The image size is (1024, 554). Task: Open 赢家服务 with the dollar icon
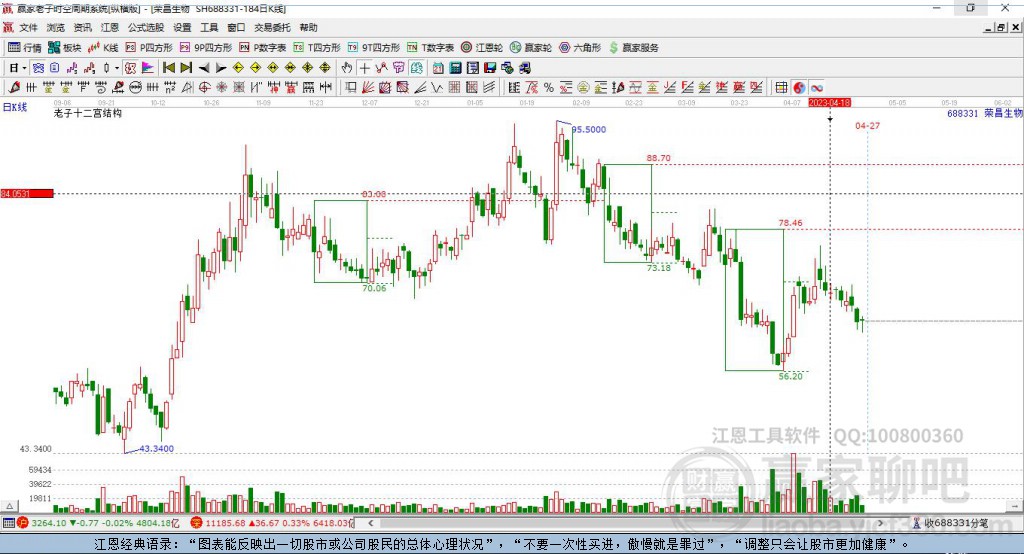coord(634,48)
